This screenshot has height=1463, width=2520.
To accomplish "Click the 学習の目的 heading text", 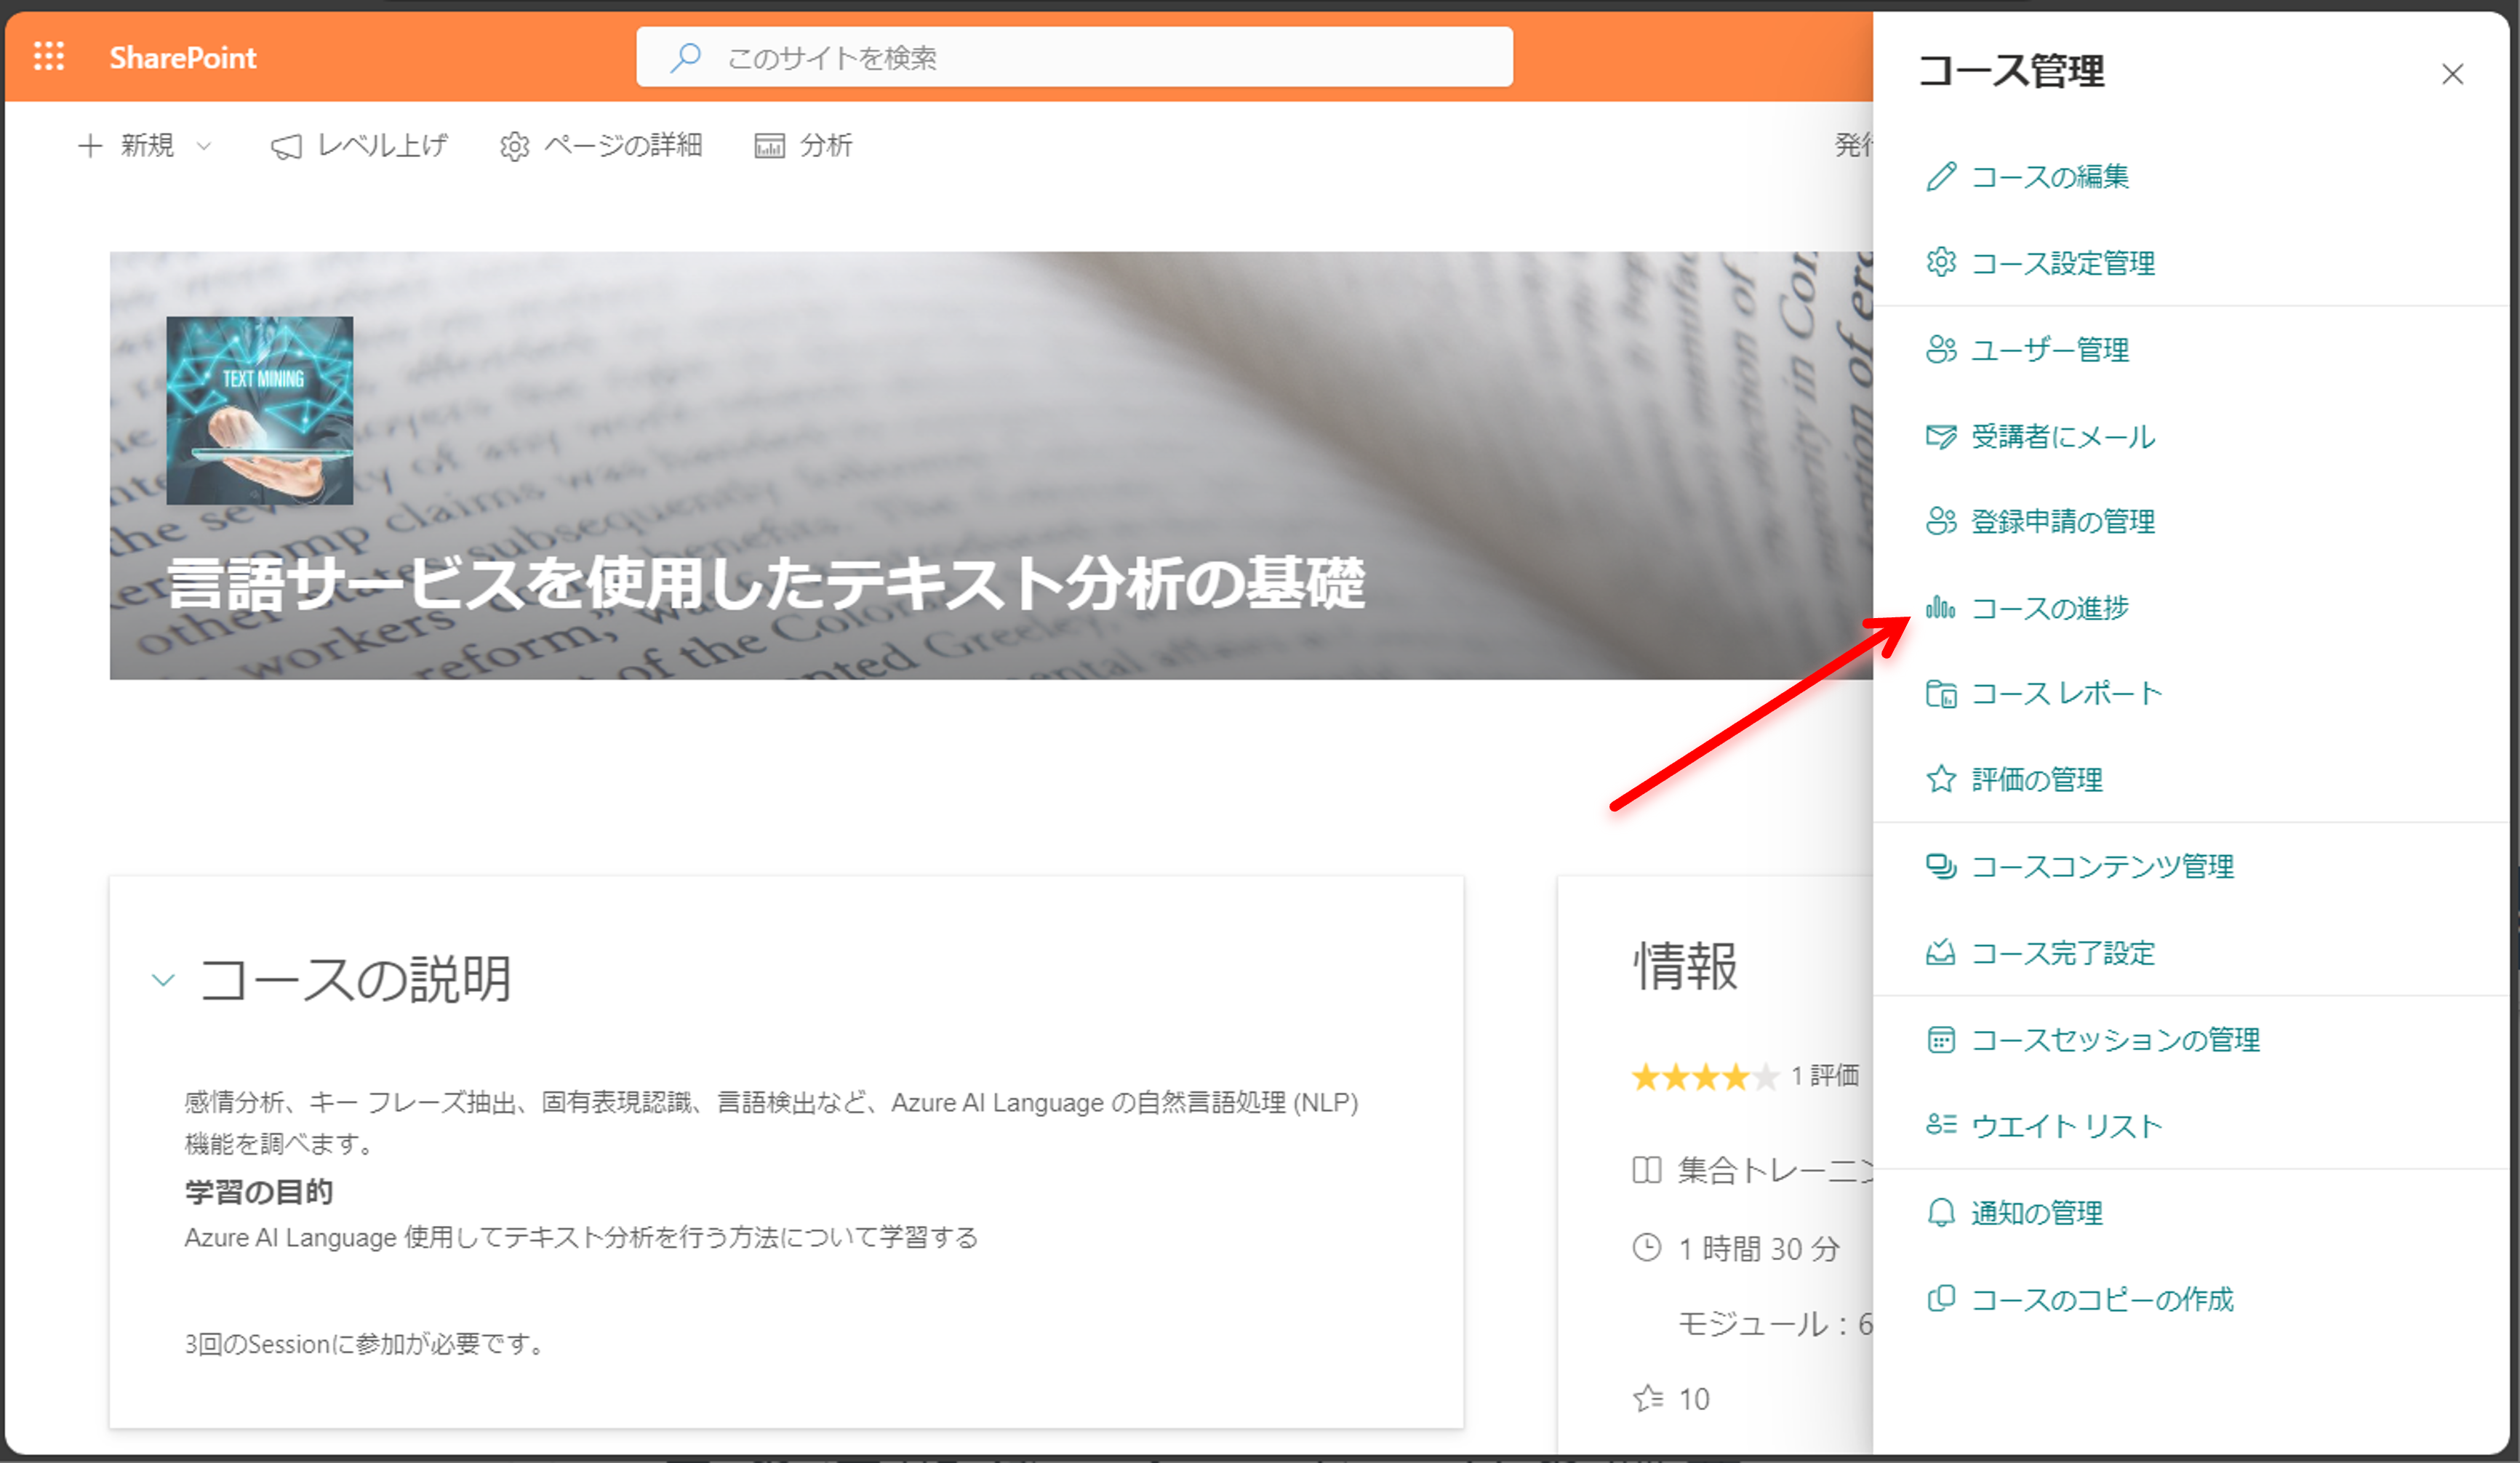I will (258, 1191).
